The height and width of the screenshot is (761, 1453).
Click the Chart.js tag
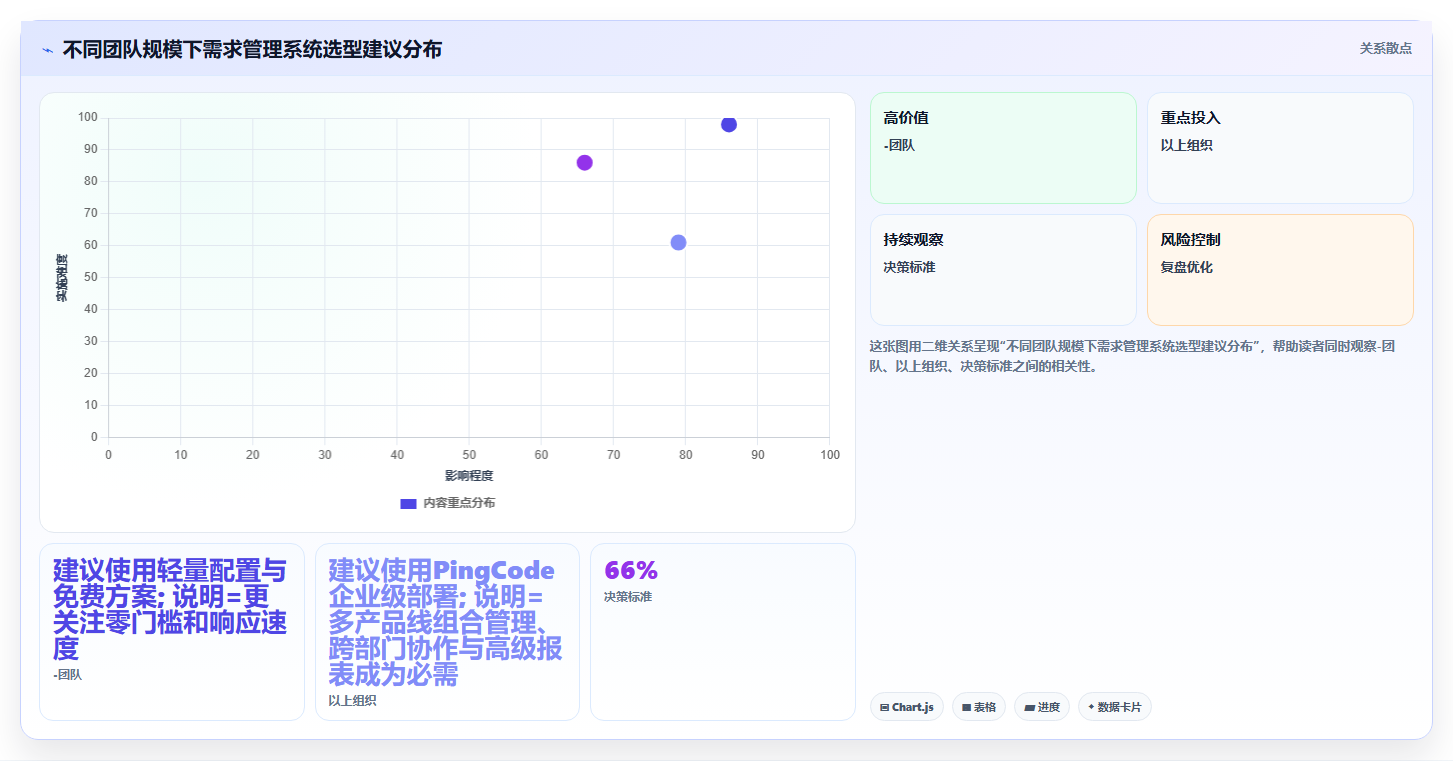[x=907, y=707]
